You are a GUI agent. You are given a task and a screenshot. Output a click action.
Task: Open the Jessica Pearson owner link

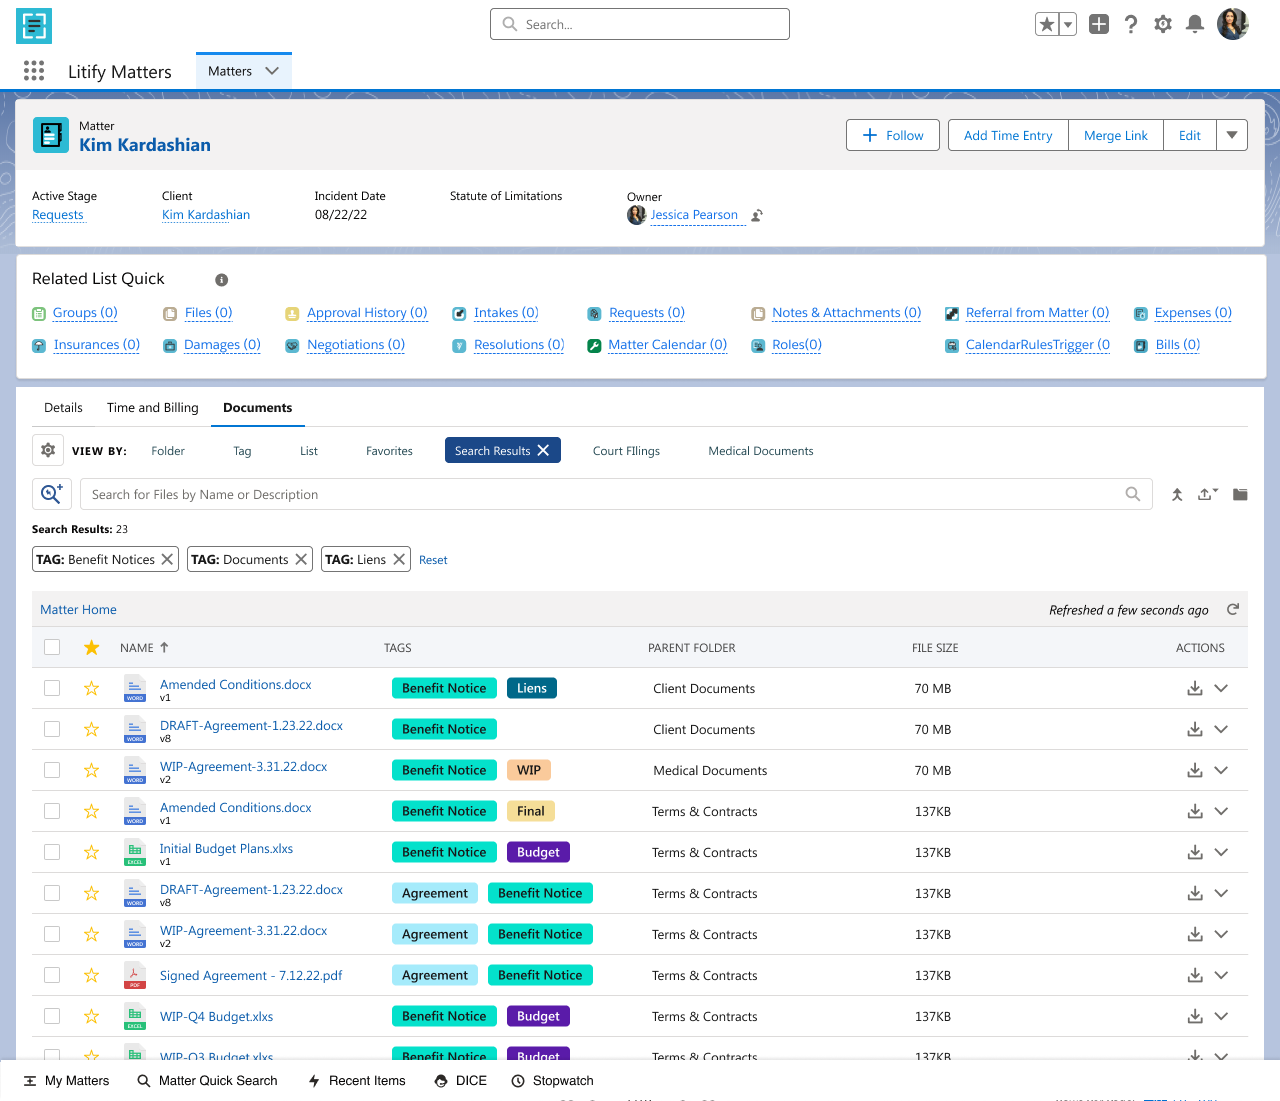click(x=694, y=215)
